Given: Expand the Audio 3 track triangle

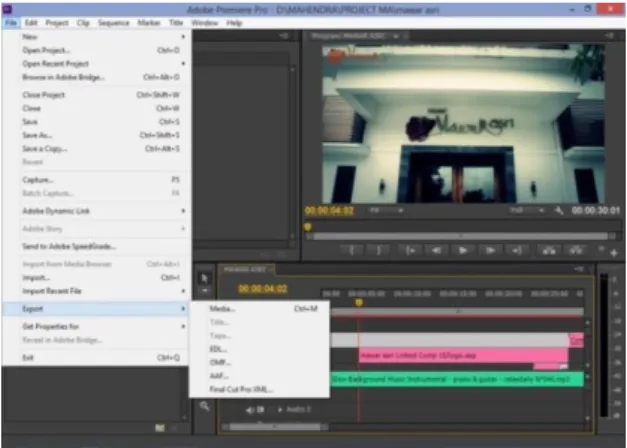Looking at the screenshot, I should (x=280, y=410).
